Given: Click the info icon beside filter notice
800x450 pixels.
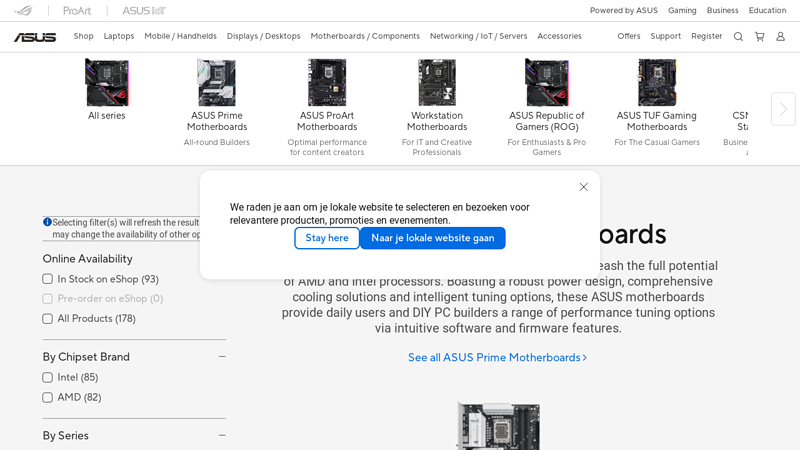Looking at the screenshot, I should point(47,222).
